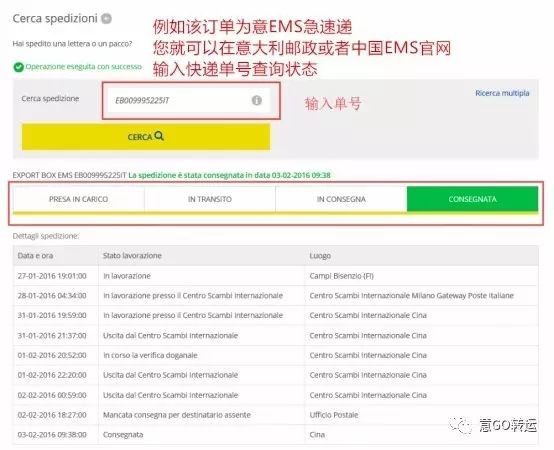
Task: Click the date 02-02-2016 00:59:00
Action: coord(52,395)
